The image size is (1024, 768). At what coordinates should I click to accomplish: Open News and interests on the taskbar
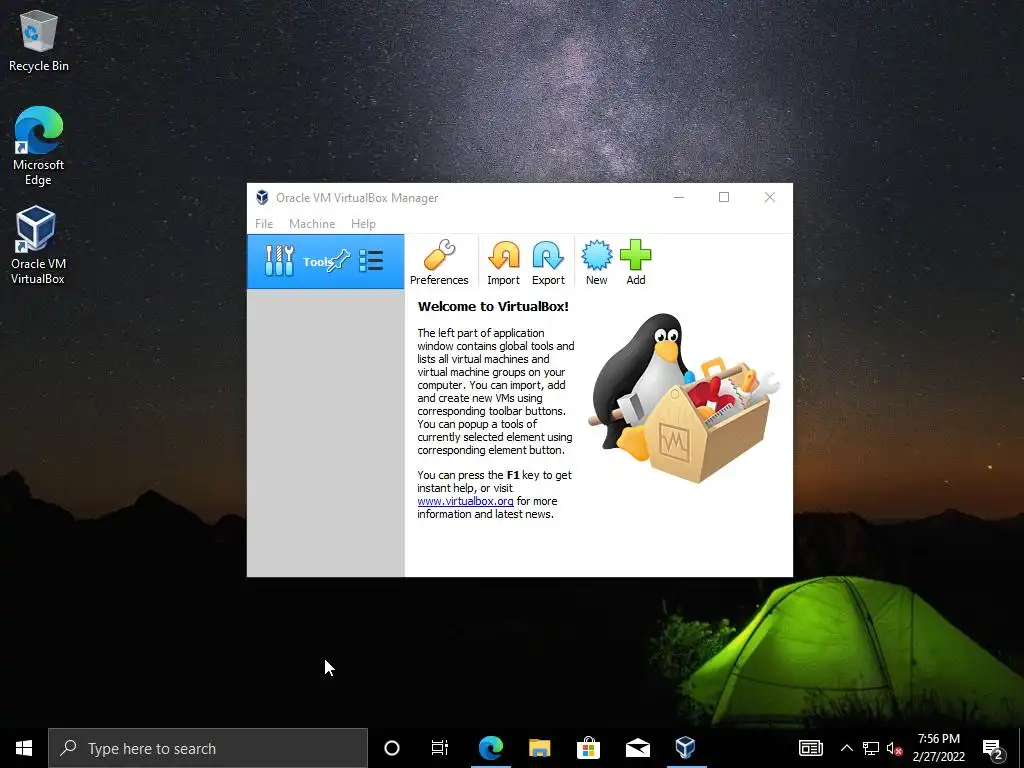coord(810,748)
